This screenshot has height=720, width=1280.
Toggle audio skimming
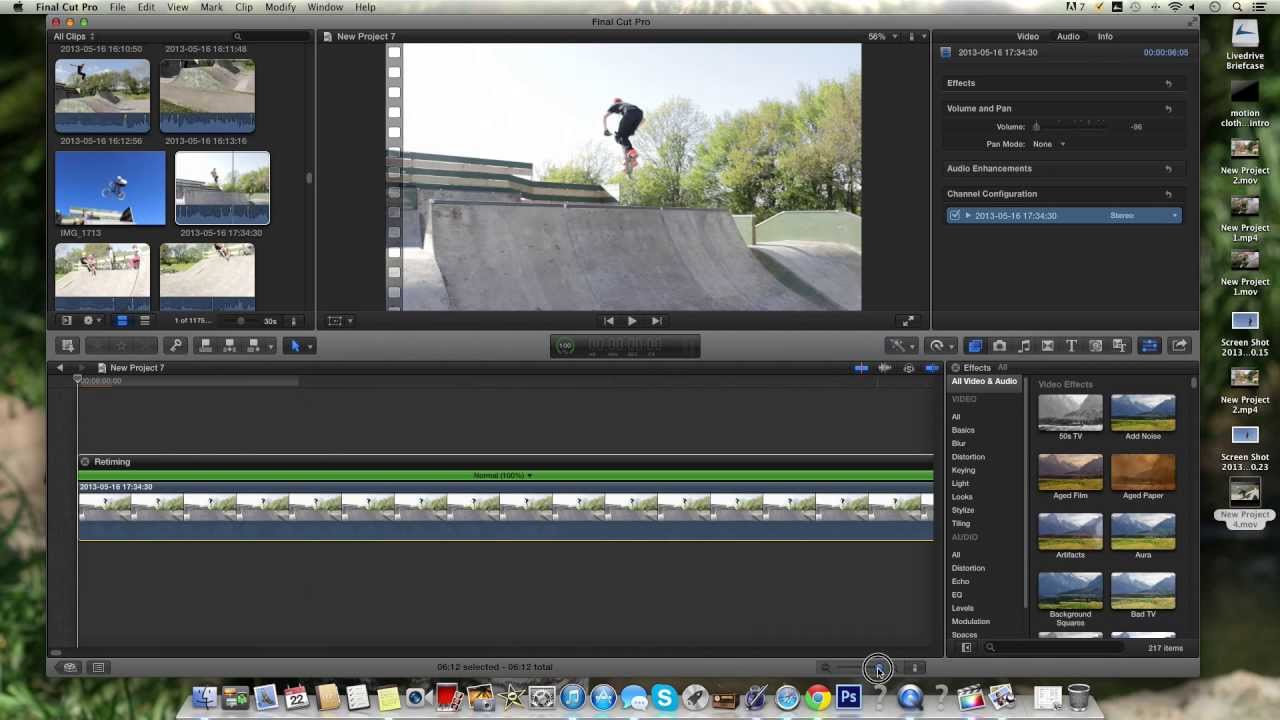point(884,367)
